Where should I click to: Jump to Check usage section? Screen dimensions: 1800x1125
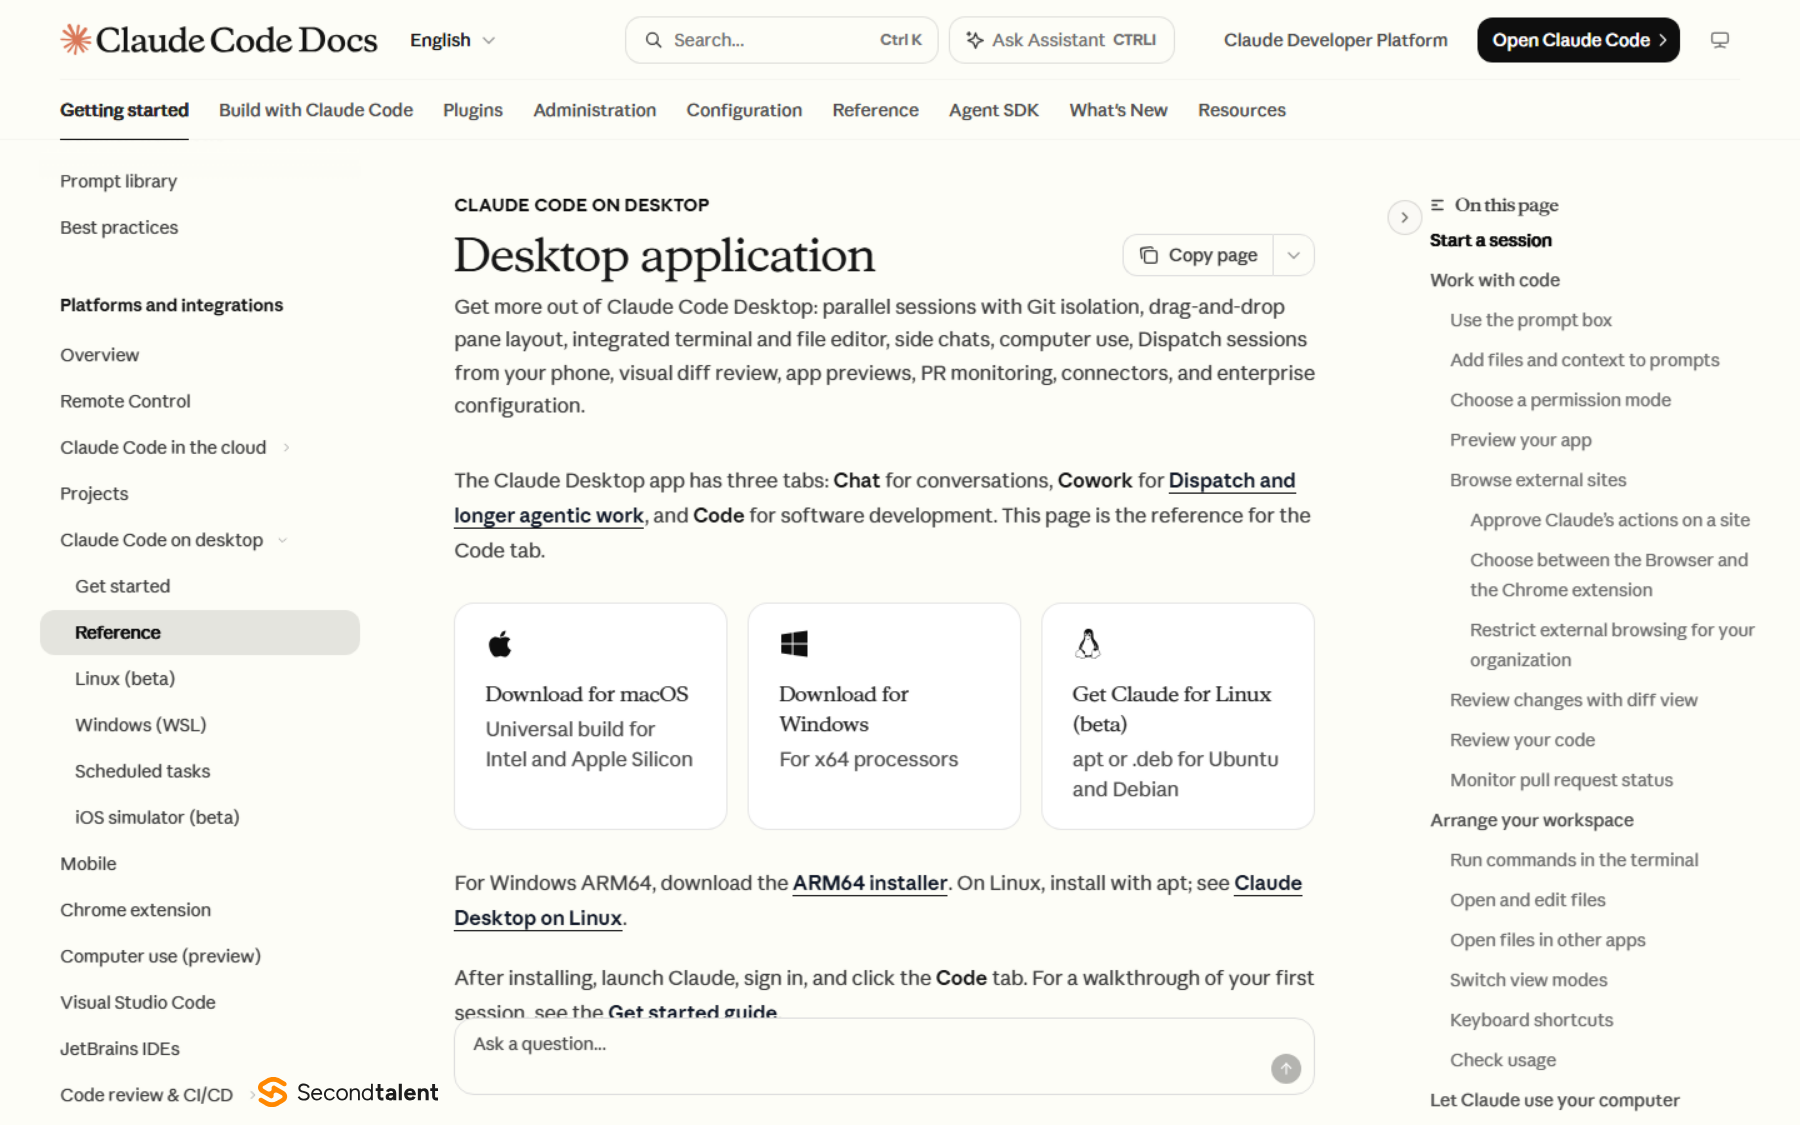pyautogui.click(x=1503, y=1060)
